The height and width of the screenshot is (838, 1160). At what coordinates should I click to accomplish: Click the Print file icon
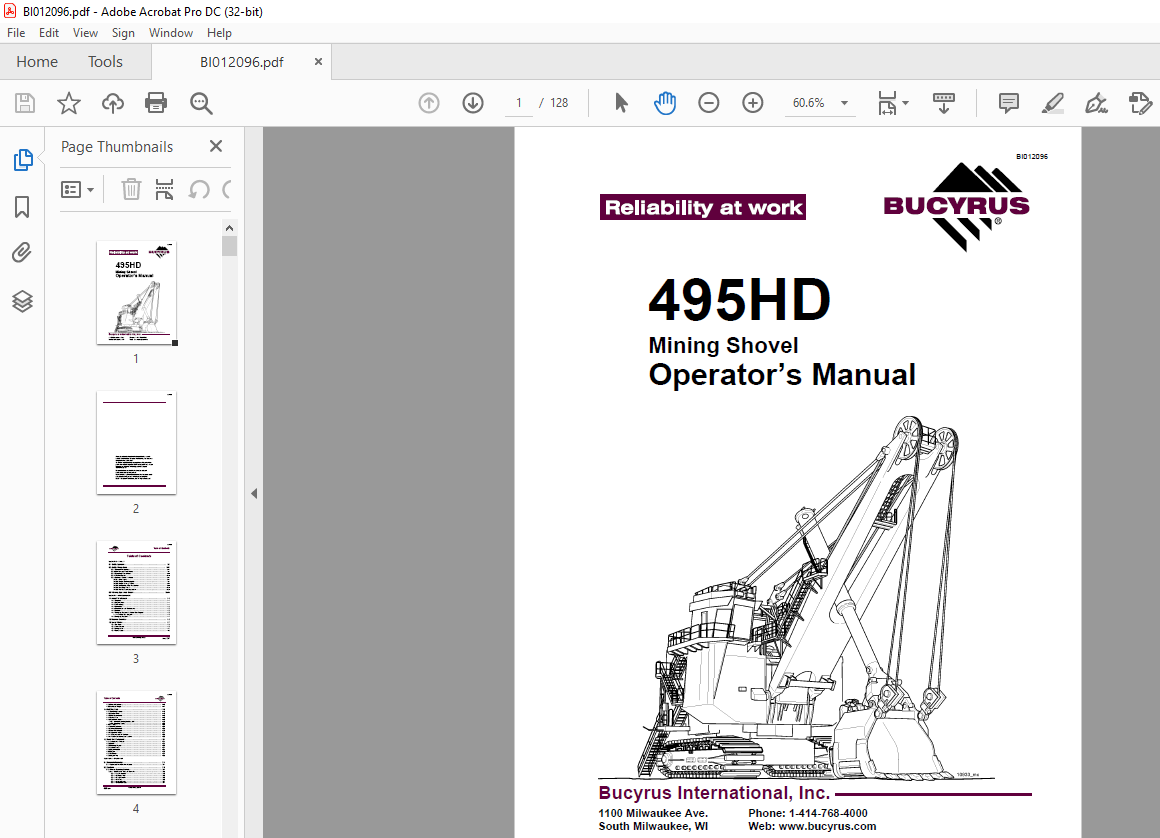coord(156,103)
